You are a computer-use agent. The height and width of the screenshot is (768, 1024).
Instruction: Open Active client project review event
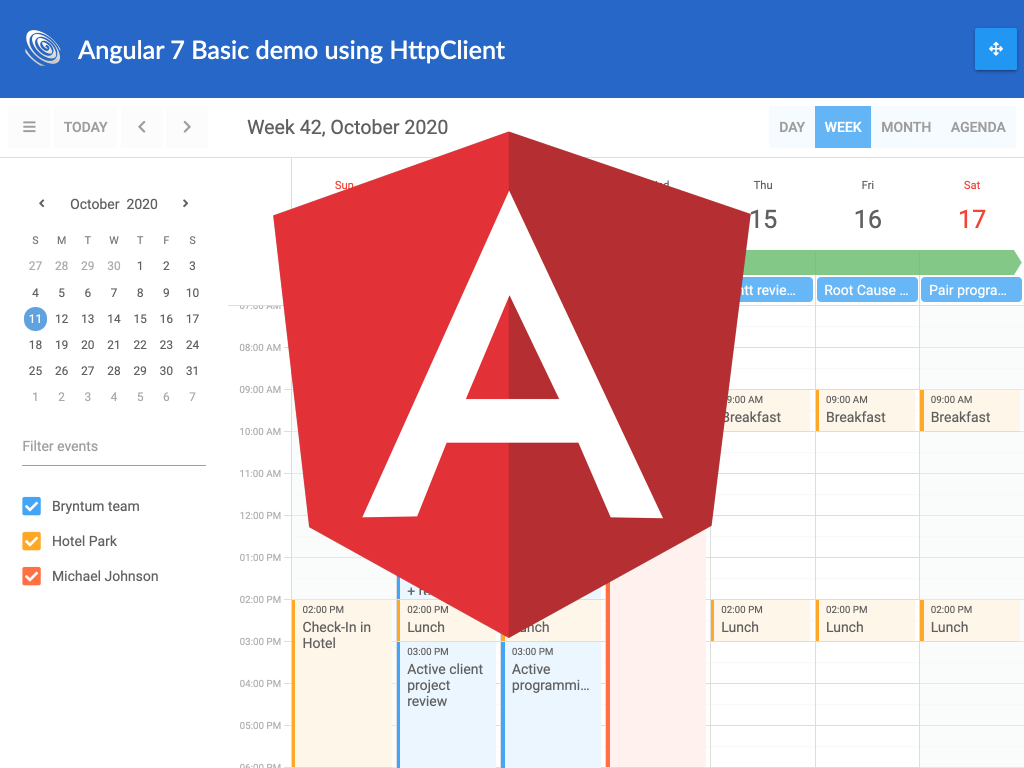click(x=448, y=704)
